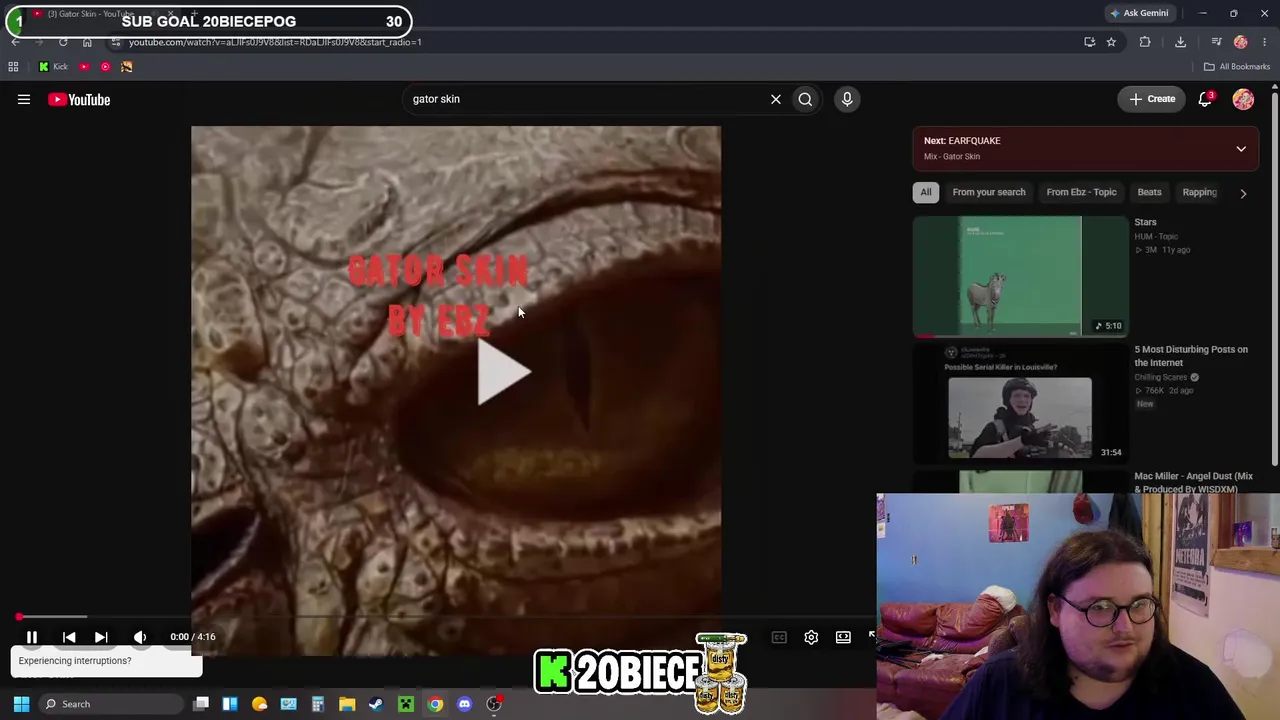Click the taskbar Search box
This screenshot has width=1280, height=720.
(x=110, y=704)
